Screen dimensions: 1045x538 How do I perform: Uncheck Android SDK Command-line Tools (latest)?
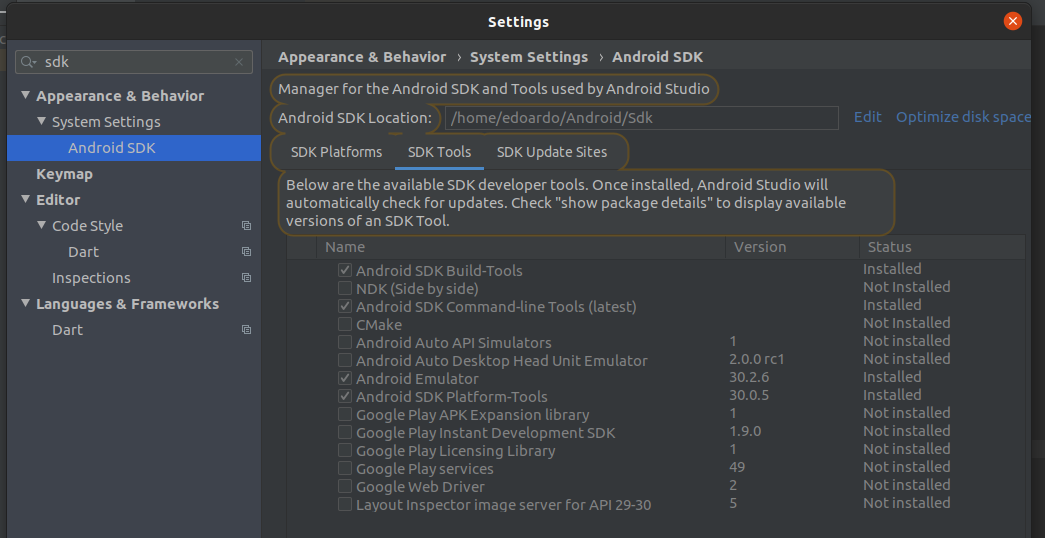[x=345, y=306]
